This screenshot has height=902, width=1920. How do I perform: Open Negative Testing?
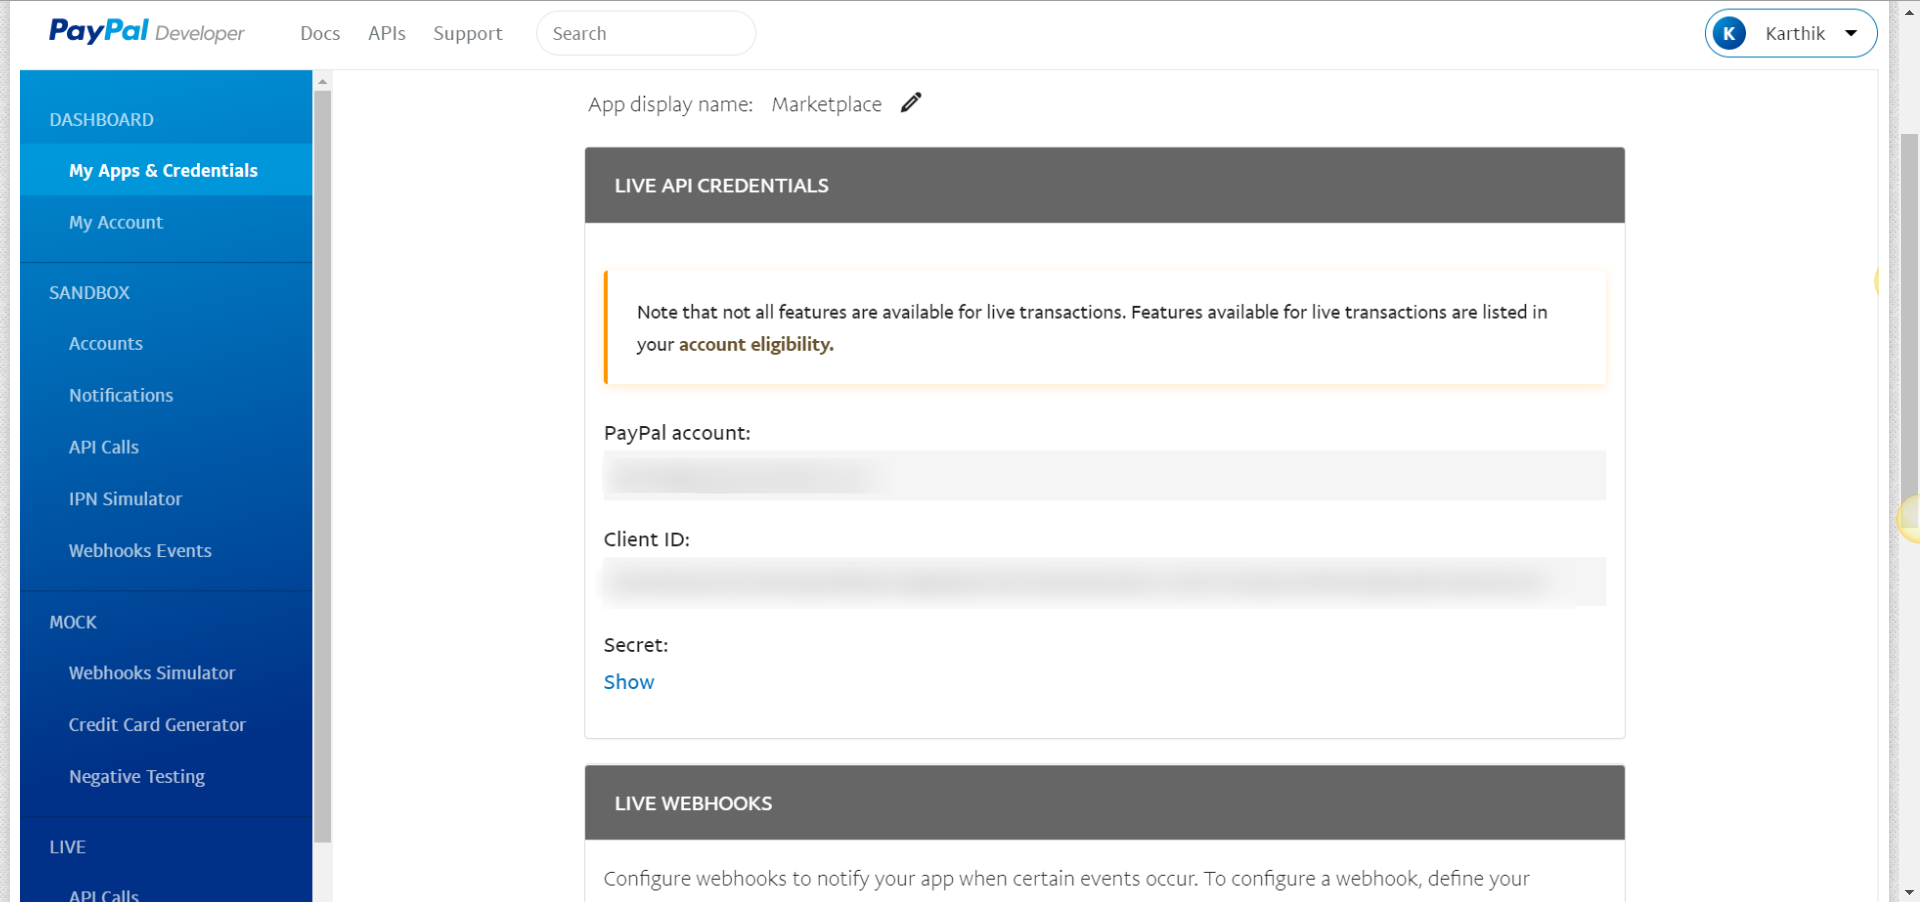pos(137,777)
